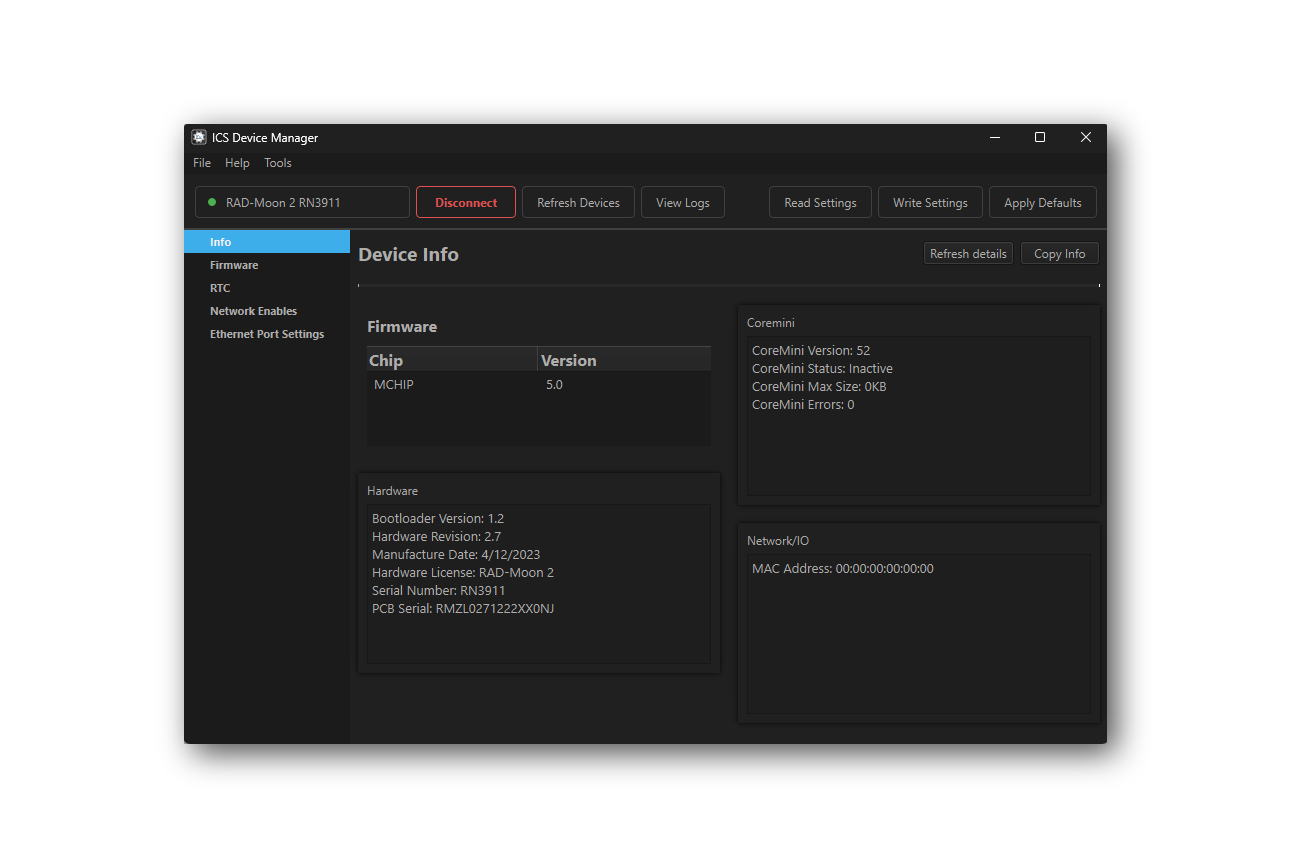The image size is (1291, 868).
Task: Open the RAD-Moon 2 RN3911 device selector
Action: click(302, 202)
